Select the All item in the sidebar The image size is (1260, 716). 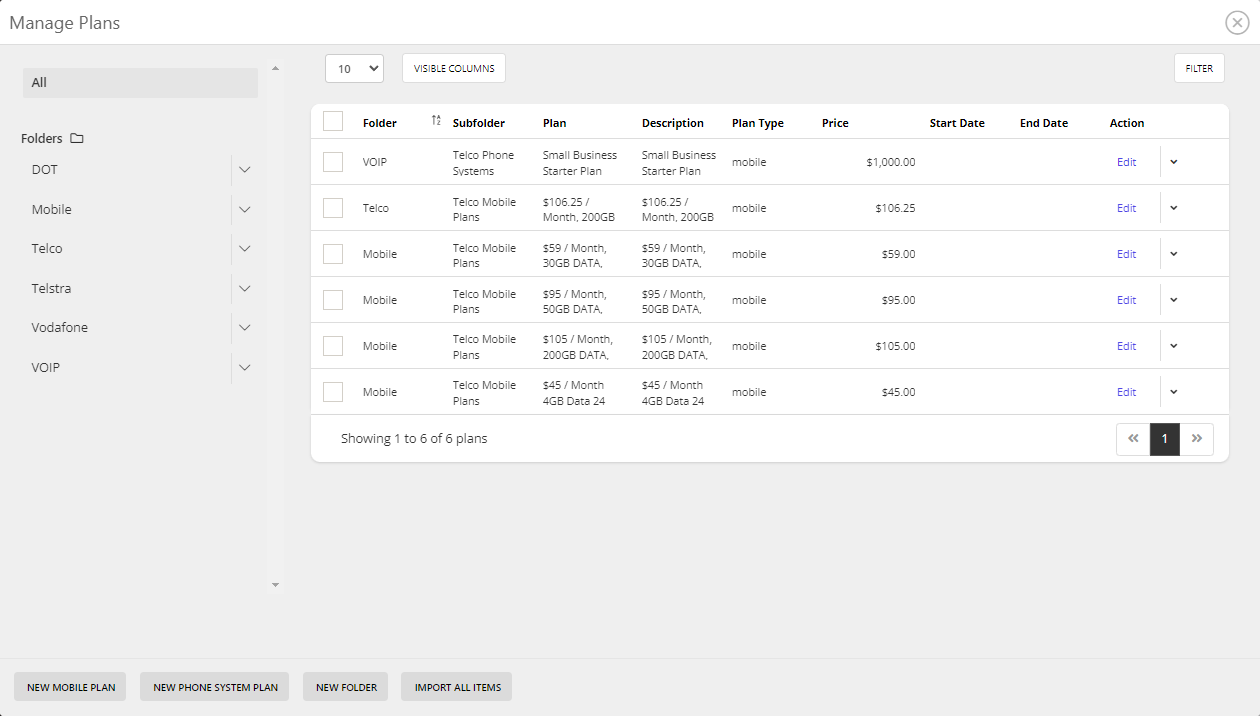tap(140, 83)
